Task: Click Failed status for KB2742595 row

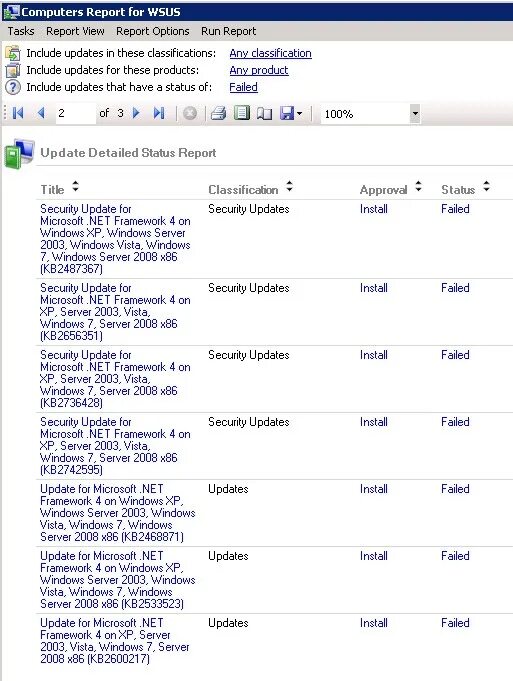Action: click(x=455, y=422)
